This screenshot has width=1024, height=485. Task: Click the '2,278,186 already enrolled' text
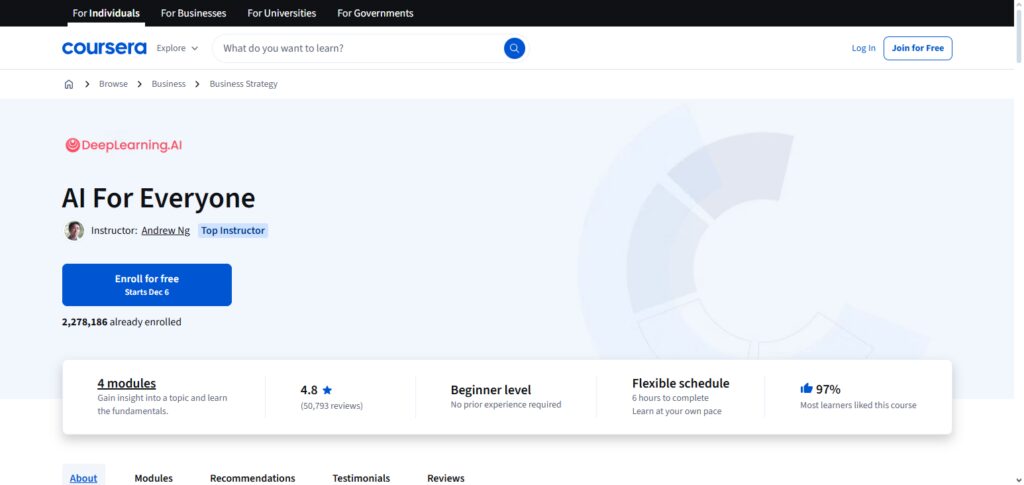[x=121, y=322]
